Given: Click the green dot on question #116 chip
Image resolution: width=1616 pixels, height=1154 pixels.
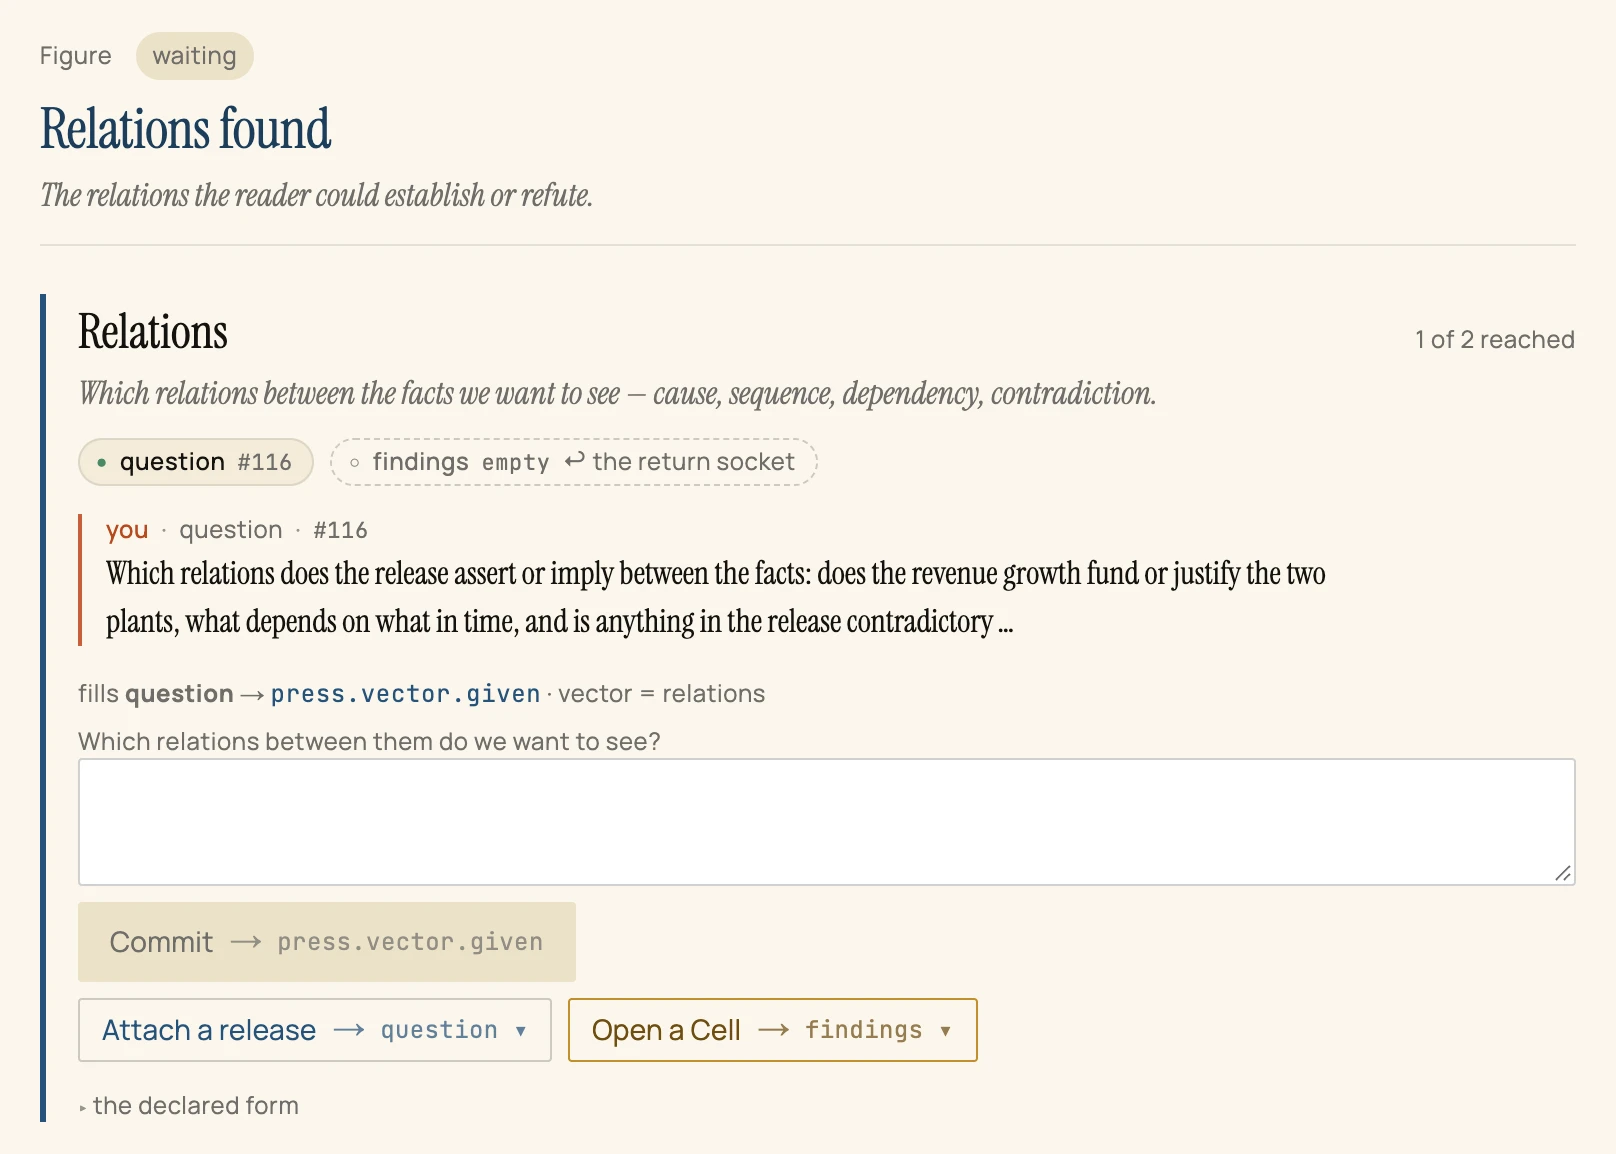Looking at the screenshot, I should point(102,463).
